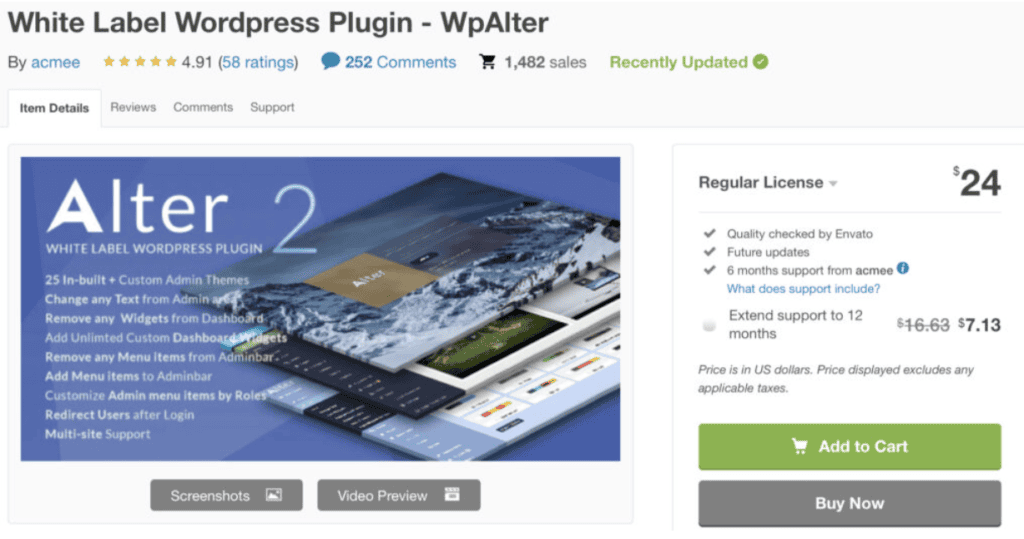1024x539 pixels.
Task: Follow What does support include link
Action: click(x=803, y=289)
